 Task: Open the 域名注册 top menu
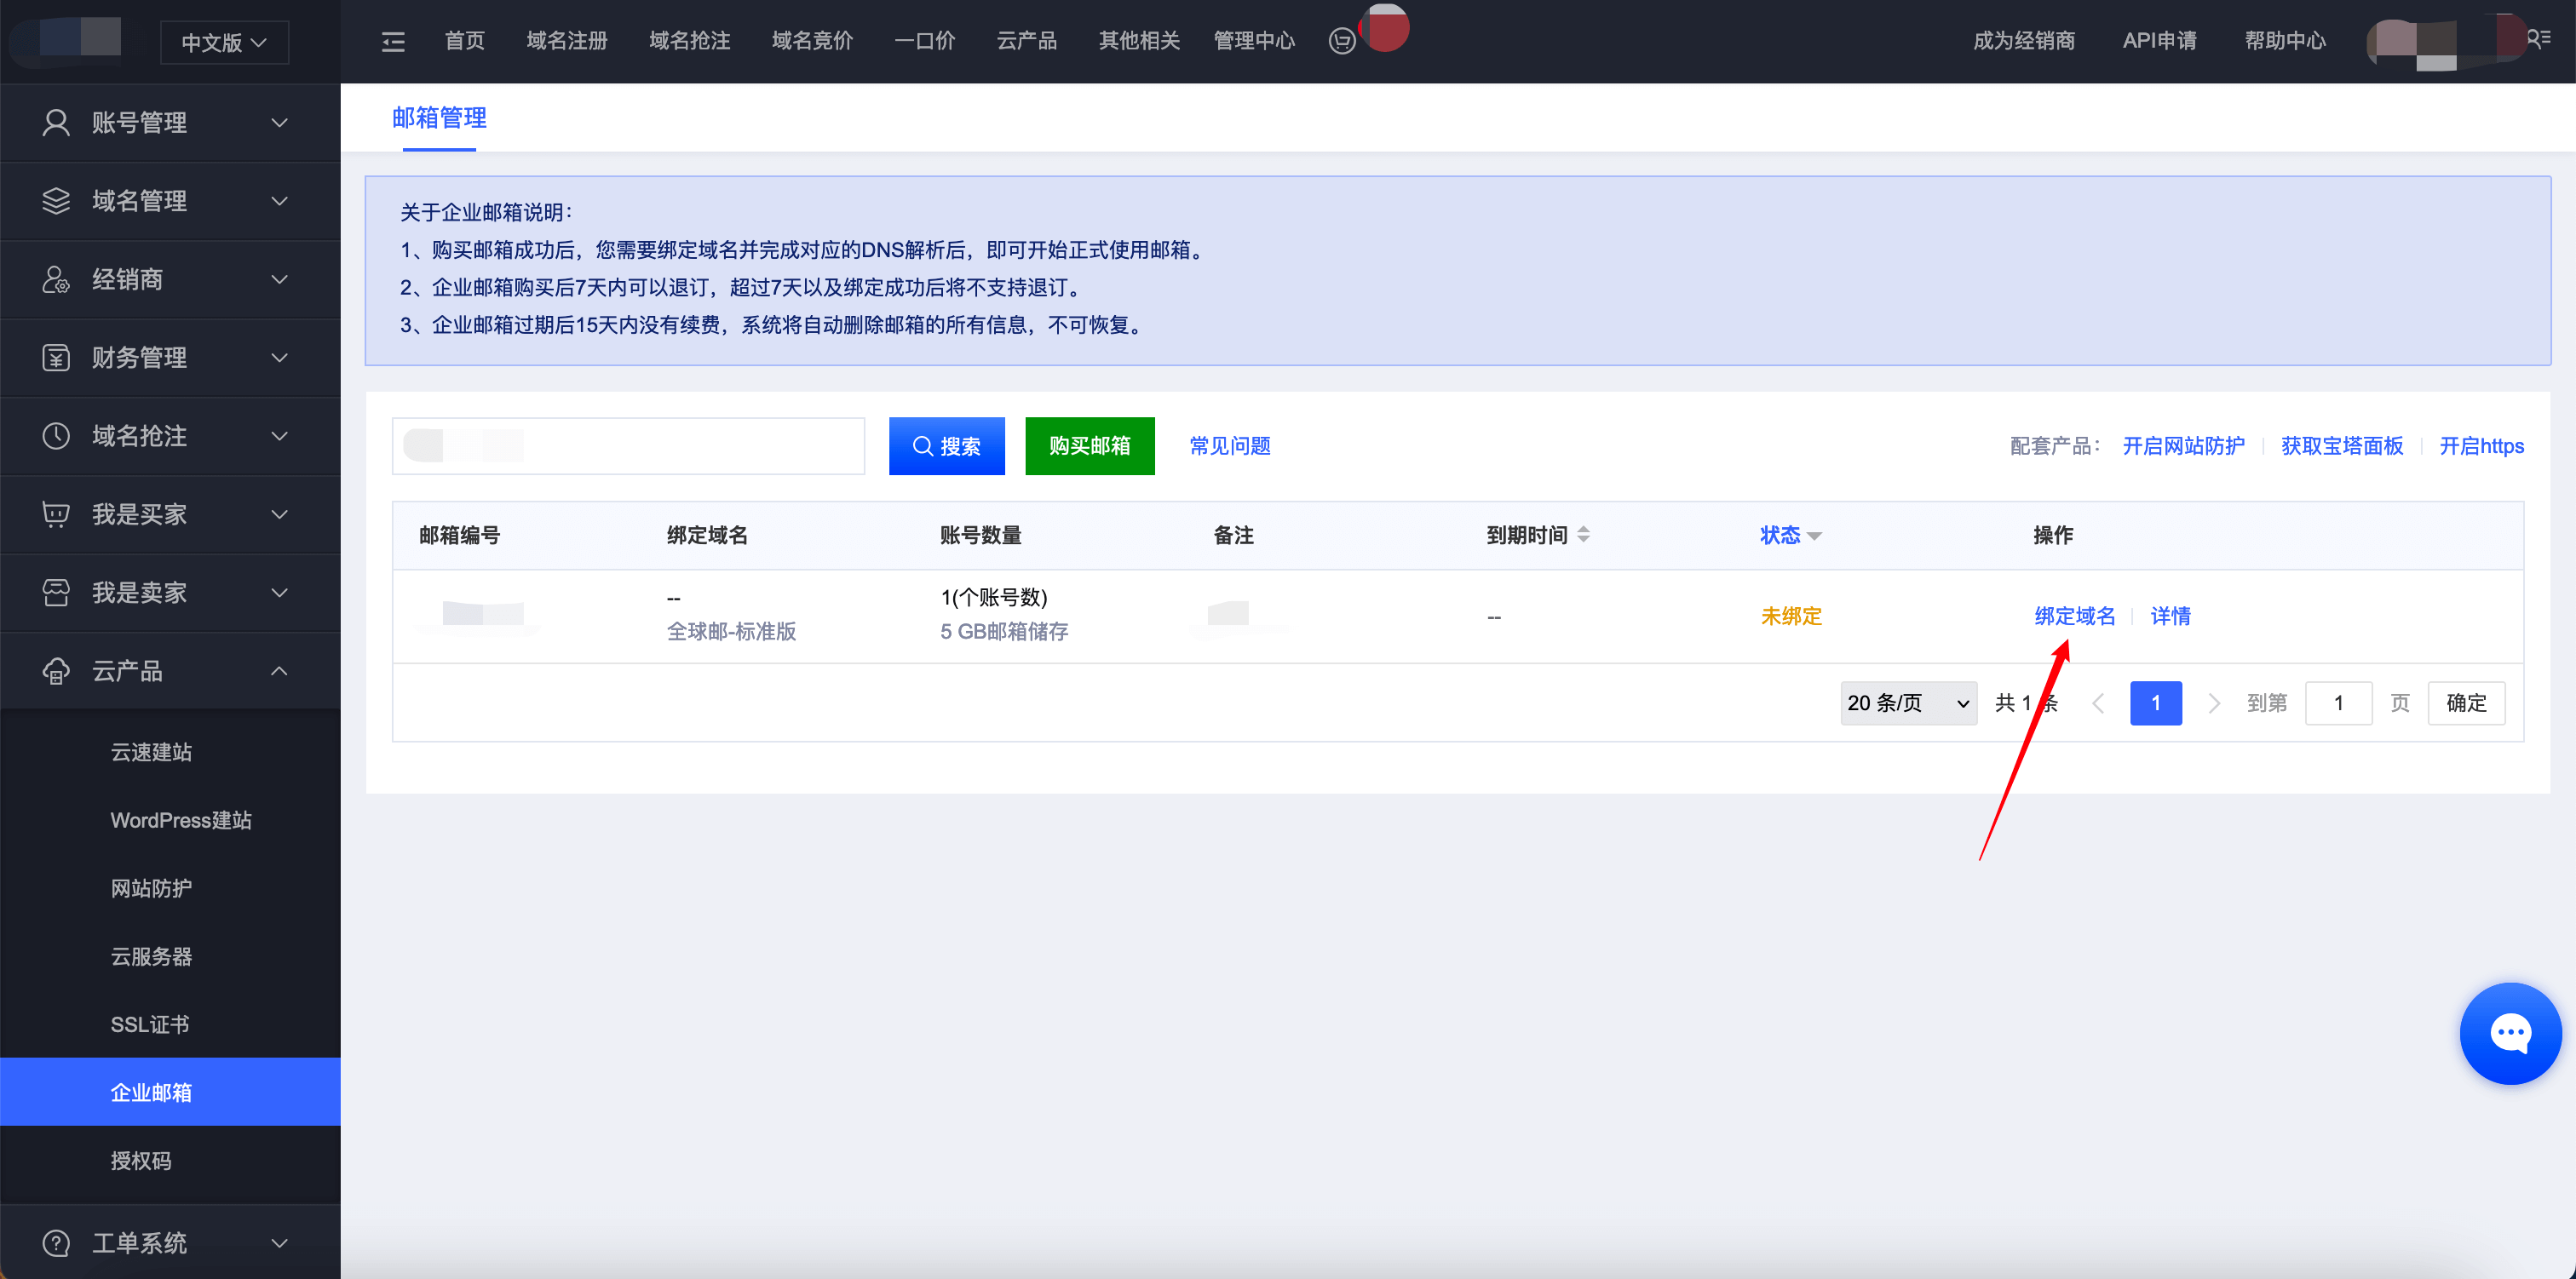pyautogui.click(x=567, y=41)
